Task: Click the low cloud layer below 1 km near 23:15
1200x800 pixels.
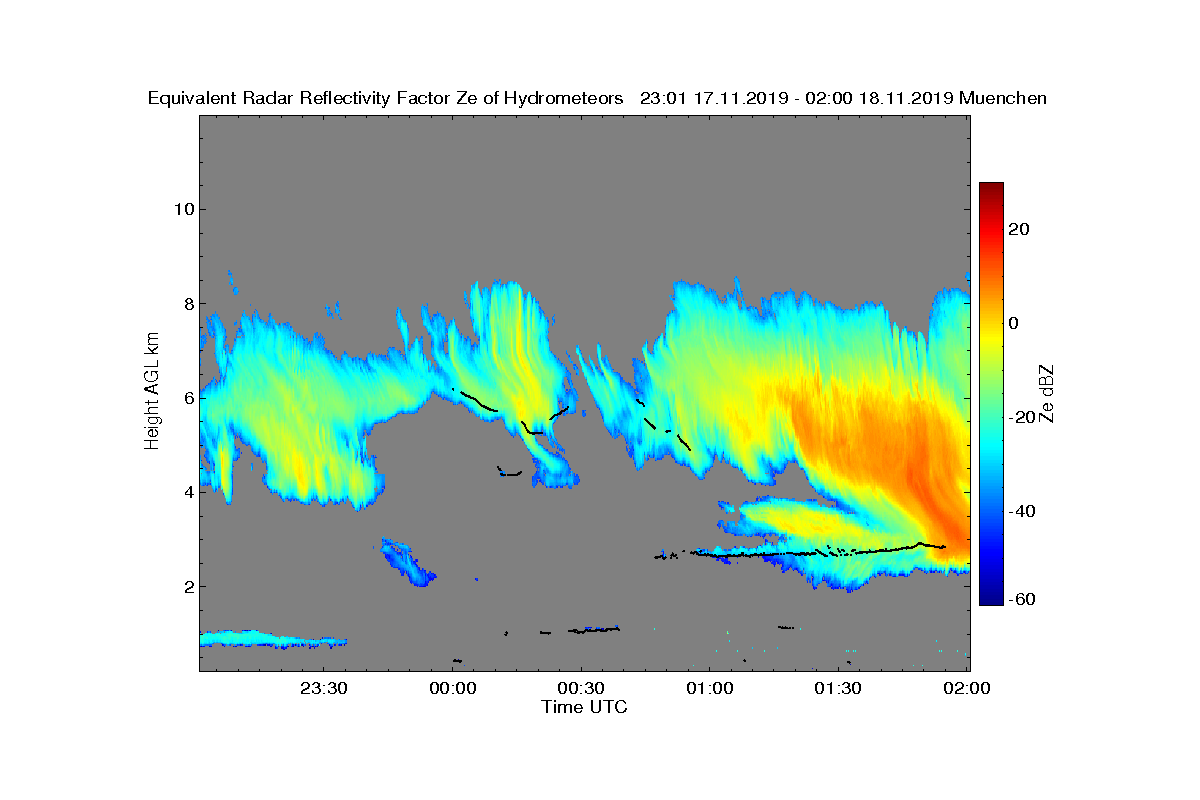Action: coord(273,639)
